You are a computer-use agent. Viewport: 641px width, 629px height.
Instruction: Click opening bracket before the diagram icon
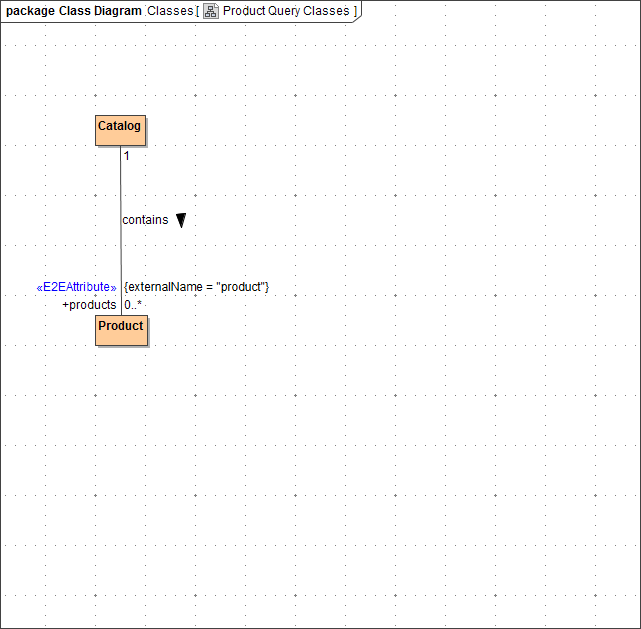[197, 11]
